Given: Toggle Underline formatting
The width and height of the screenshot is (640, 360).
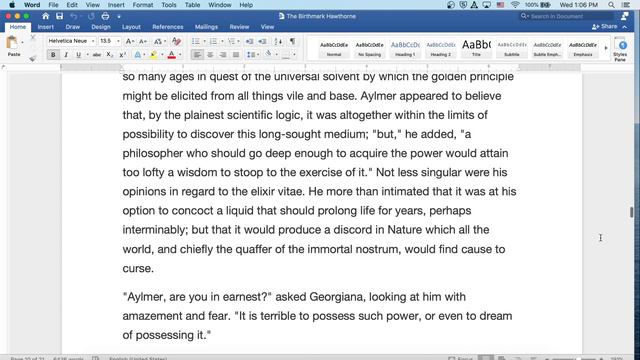Looking at the screenshot, I should [x=78, y=55].
